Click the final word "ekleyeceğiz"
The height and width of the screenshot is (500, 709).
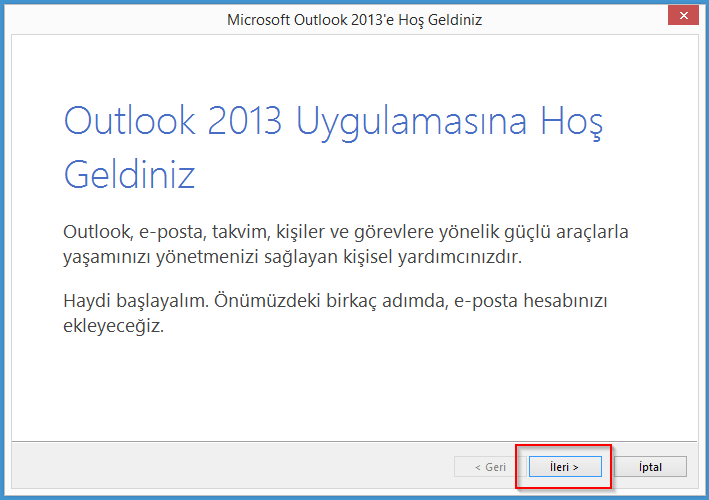coord(112,328)
